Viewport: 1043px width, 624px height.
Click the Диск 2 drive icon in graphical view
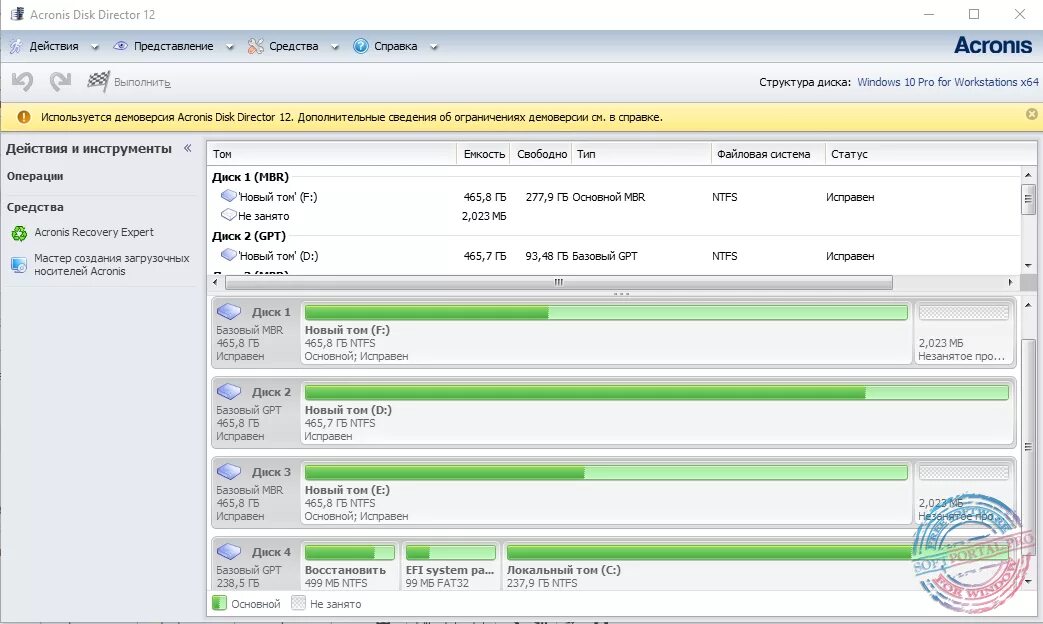point(229,391)
